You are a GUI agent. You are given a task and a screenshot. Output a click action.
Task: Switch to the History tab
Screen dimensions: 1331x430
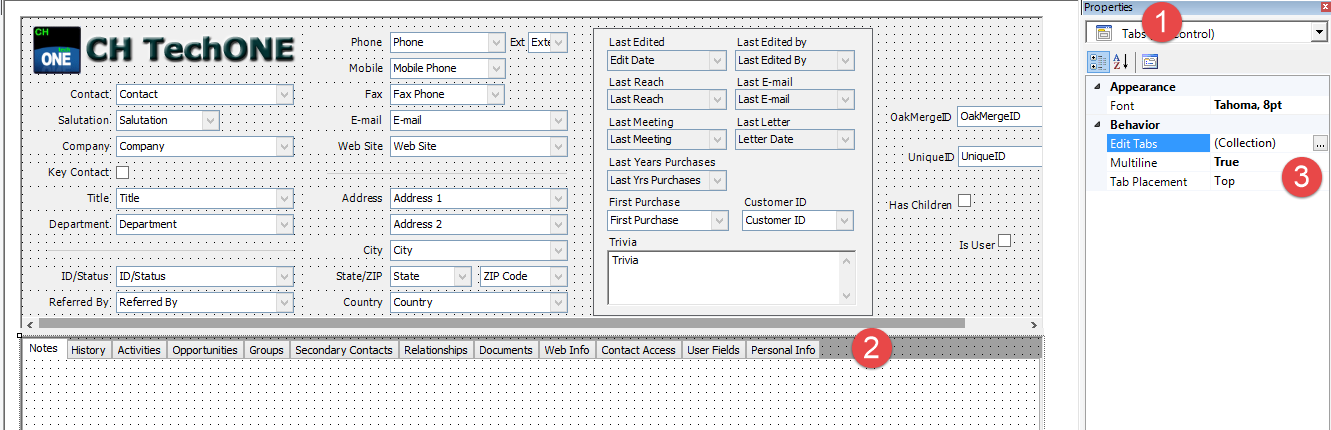click(88, 350)
